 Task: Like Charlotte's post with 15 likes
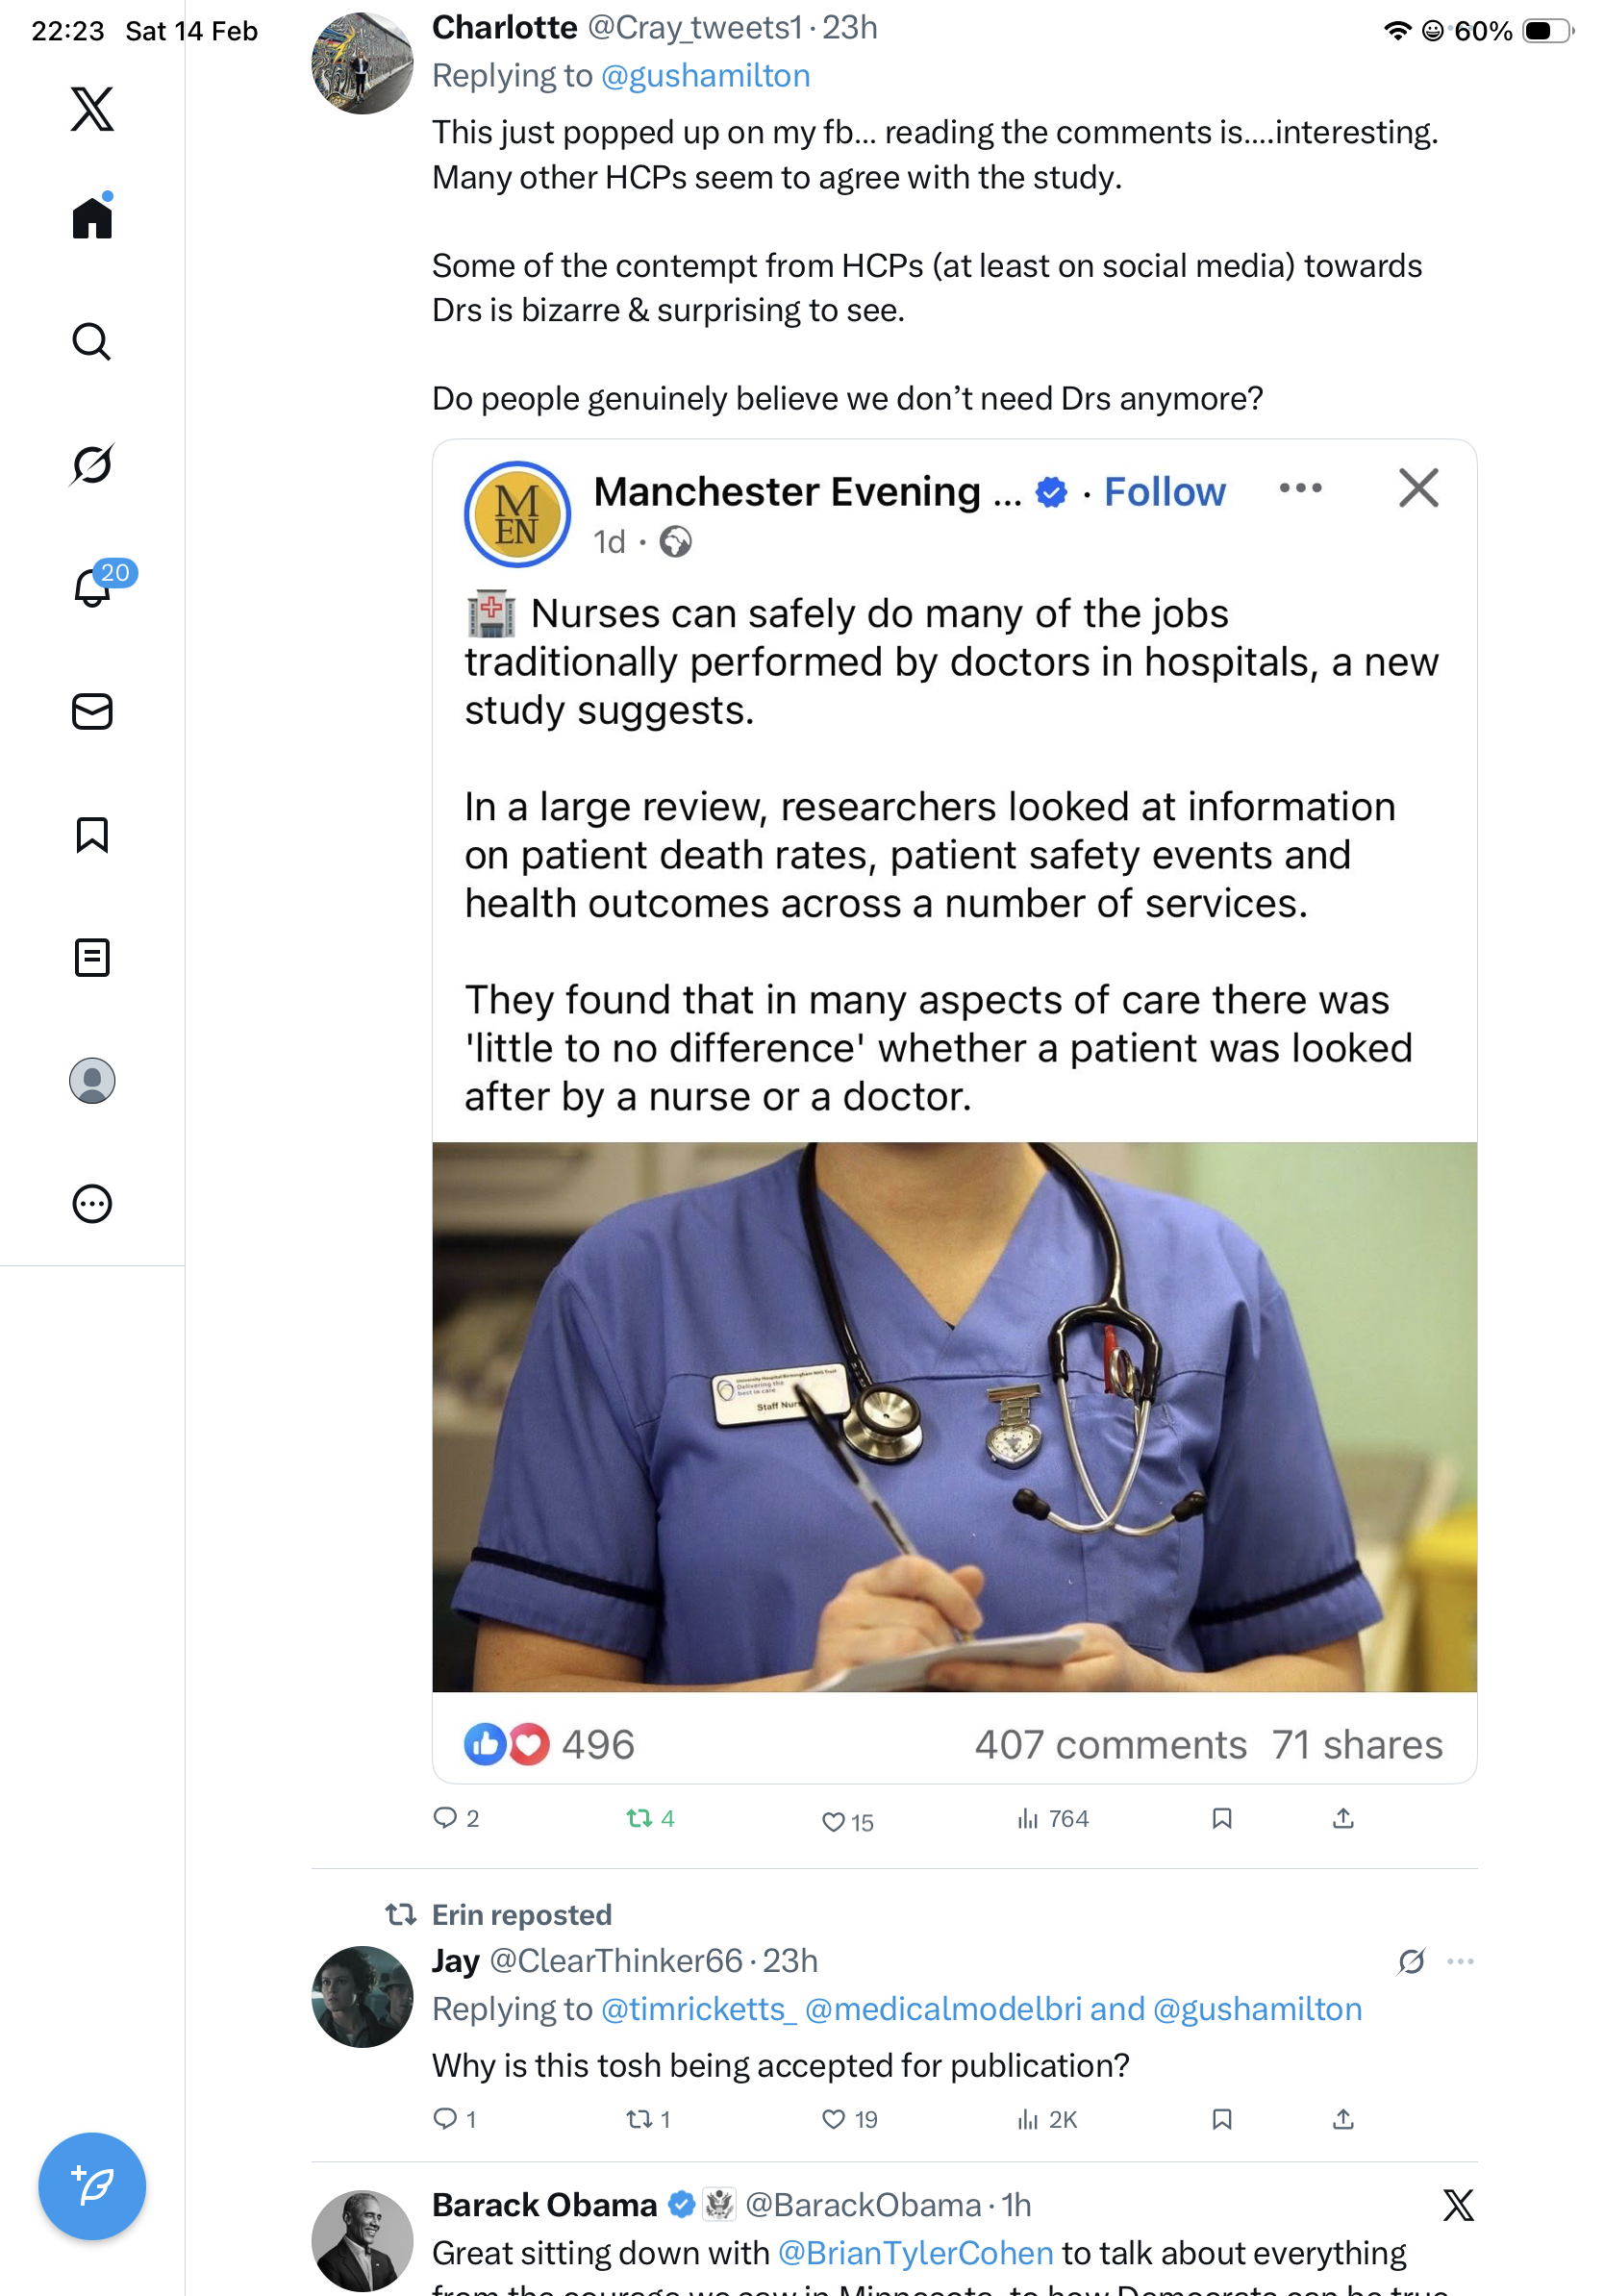pos(833,1822)
